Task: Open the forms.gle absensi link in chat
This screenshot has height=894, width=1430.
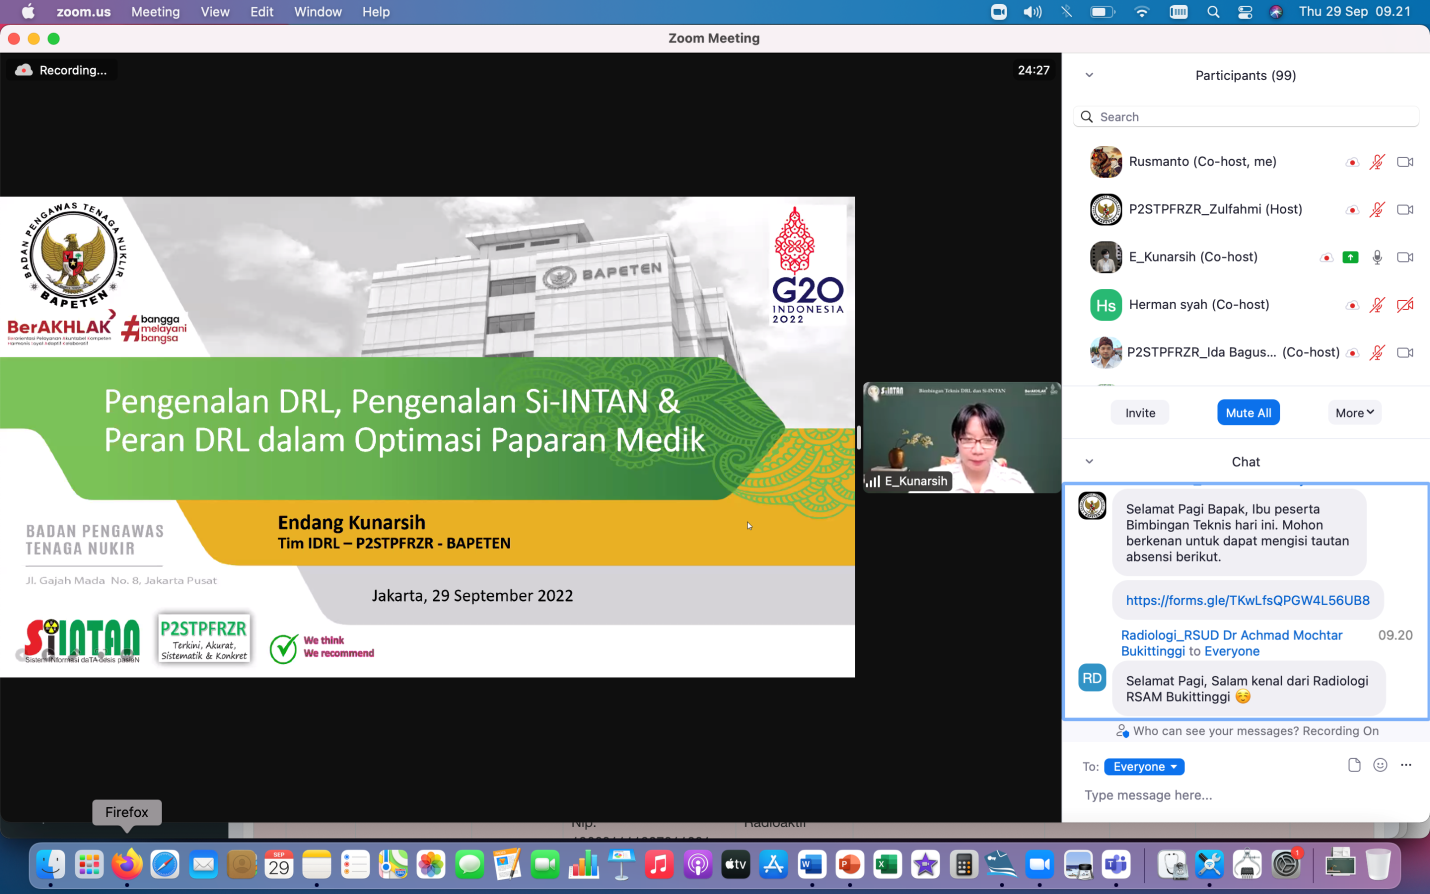Action: [x=1248, y=600]
